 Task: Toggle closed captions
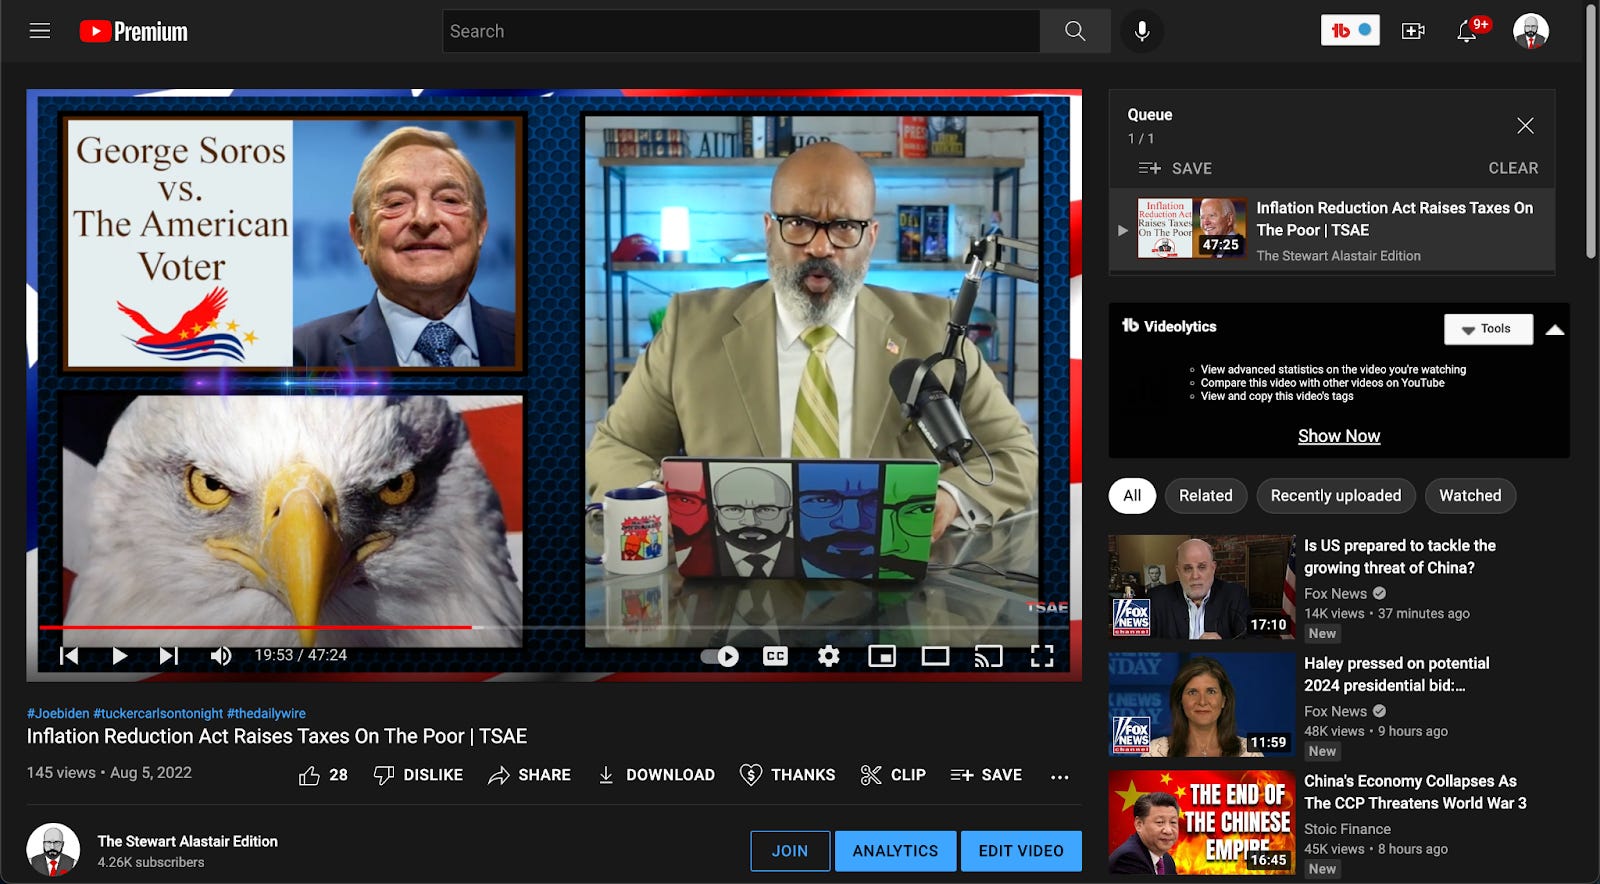click(x=775, y=656)
